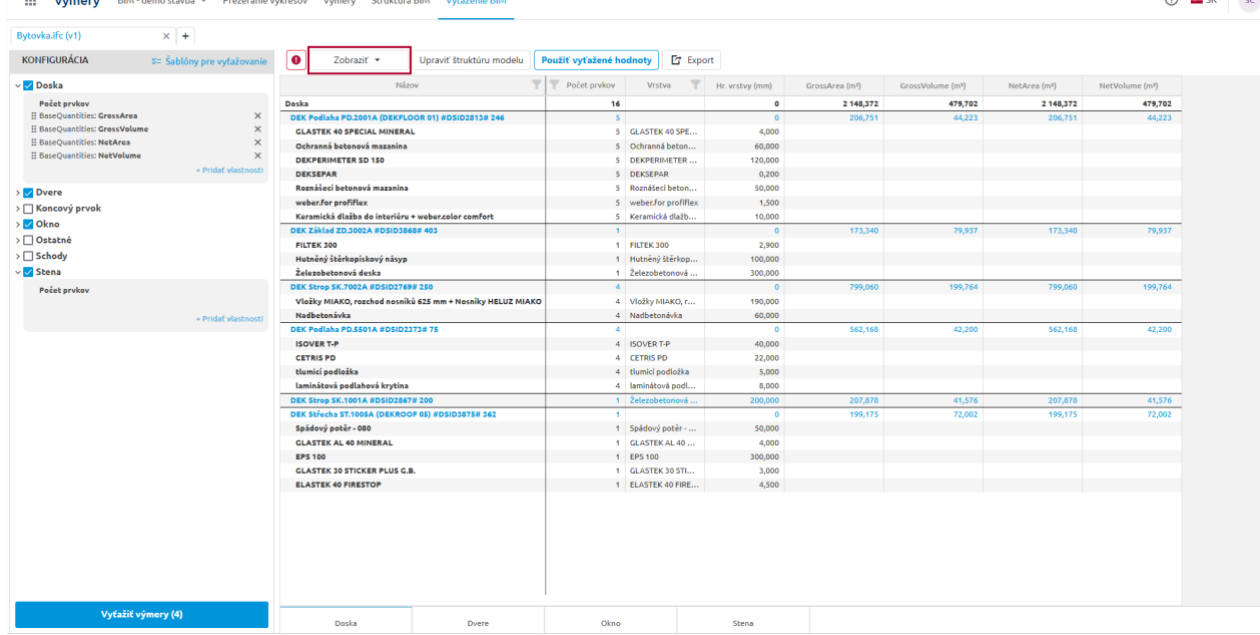Expand the Schody category
Image resolution: width=1260 pixels, height=635 pixels.
(x=17, y=256)
